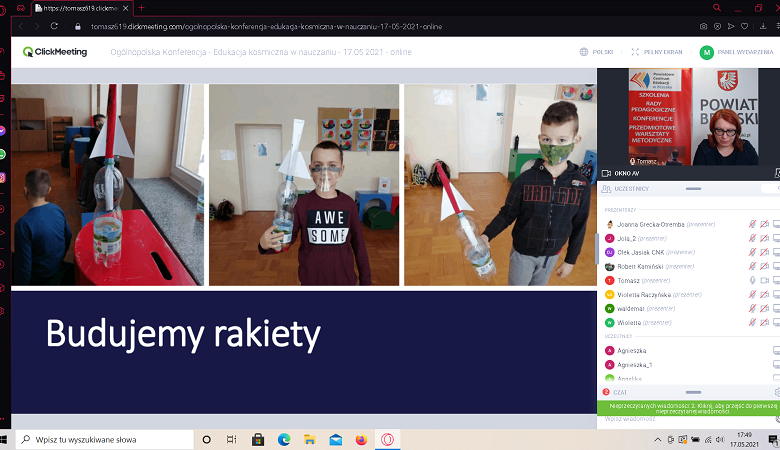780x450 pixels.
Task: Click the ClickMeeting logo
Action: 55,52
